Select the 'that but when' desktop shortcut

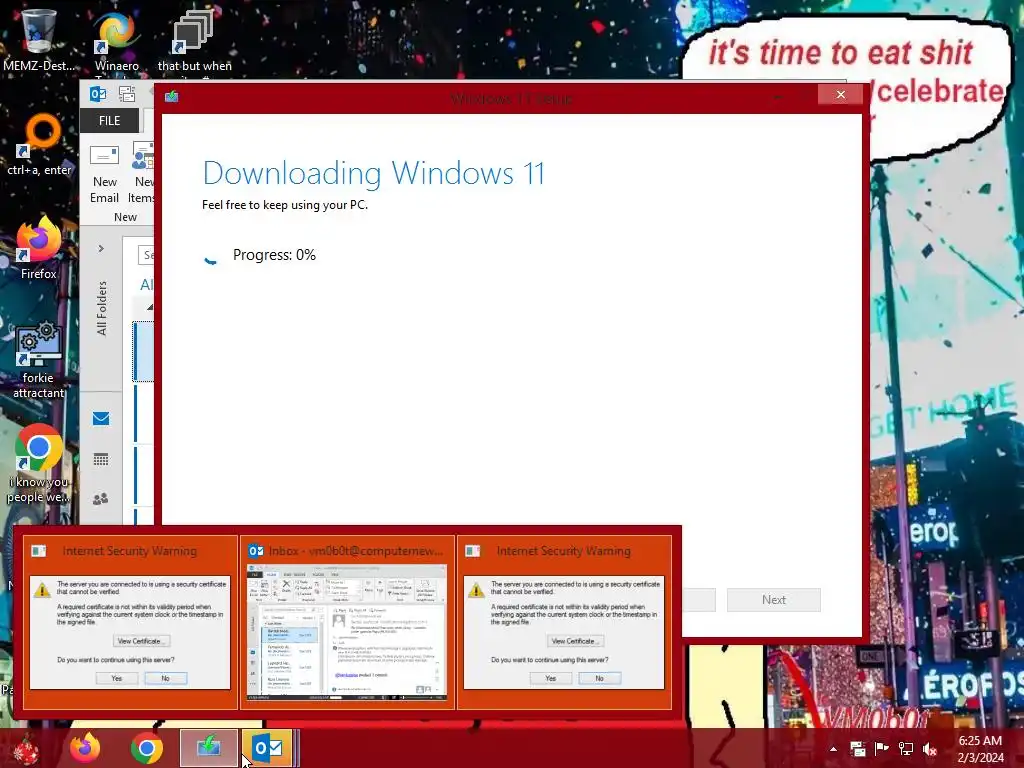(x=194, y=39)
